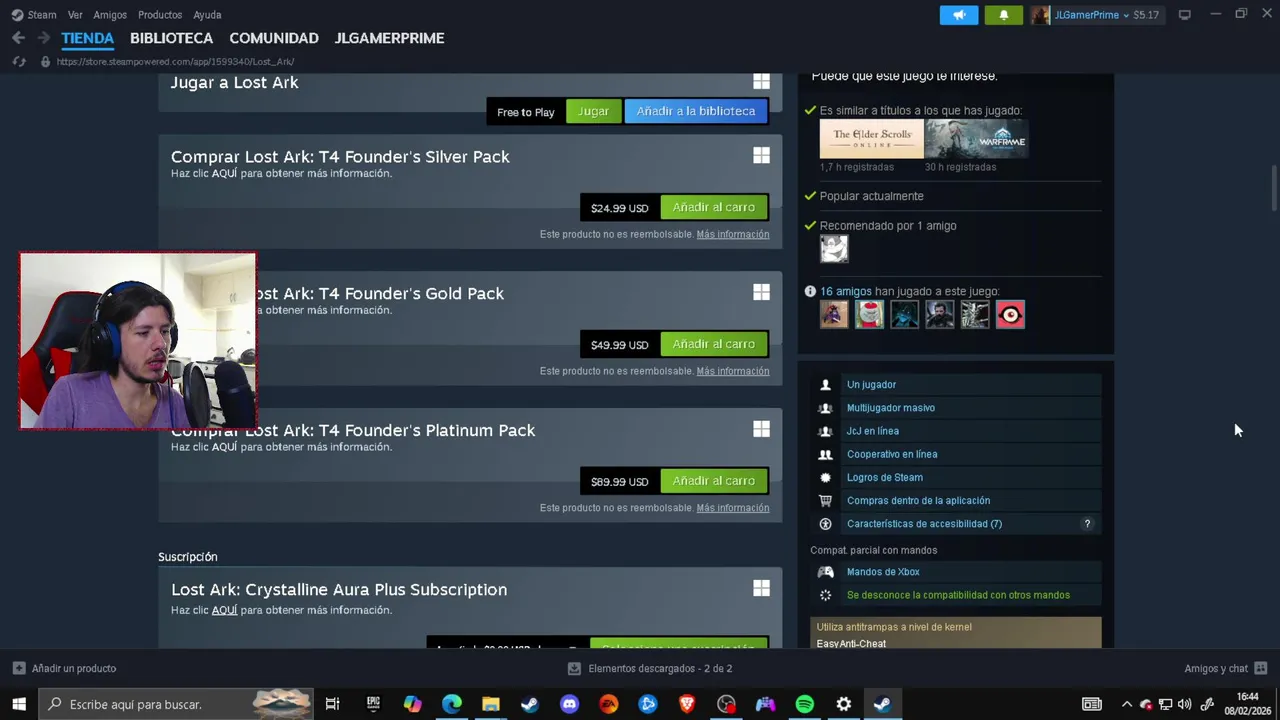Add Platinum Pack $89.99 to cart
The height and width of the screenshot is (720, 1280).
(x=714, y=481)
